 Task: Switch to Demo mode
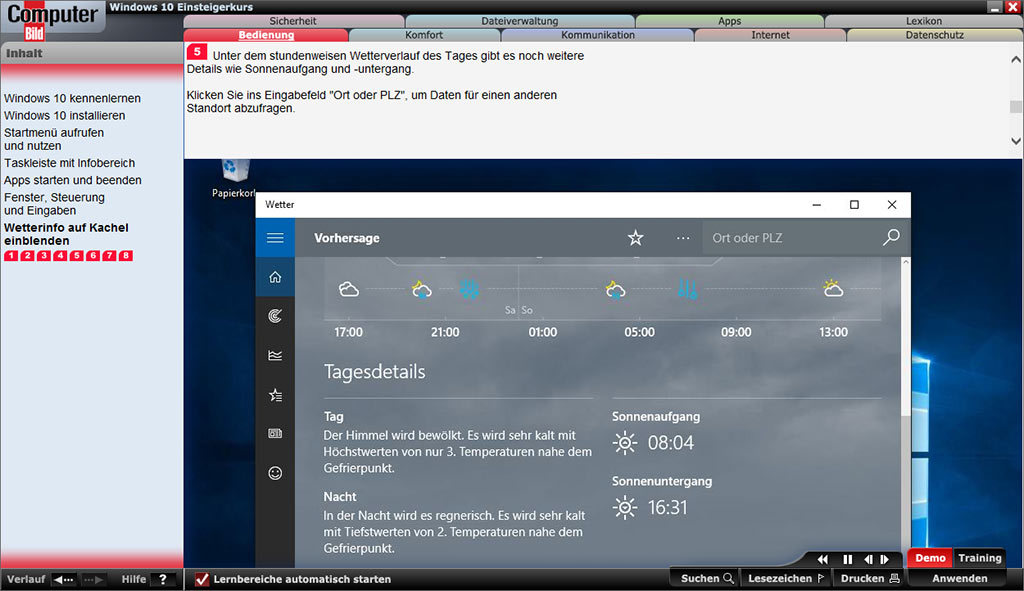click(x=930, y=558)
